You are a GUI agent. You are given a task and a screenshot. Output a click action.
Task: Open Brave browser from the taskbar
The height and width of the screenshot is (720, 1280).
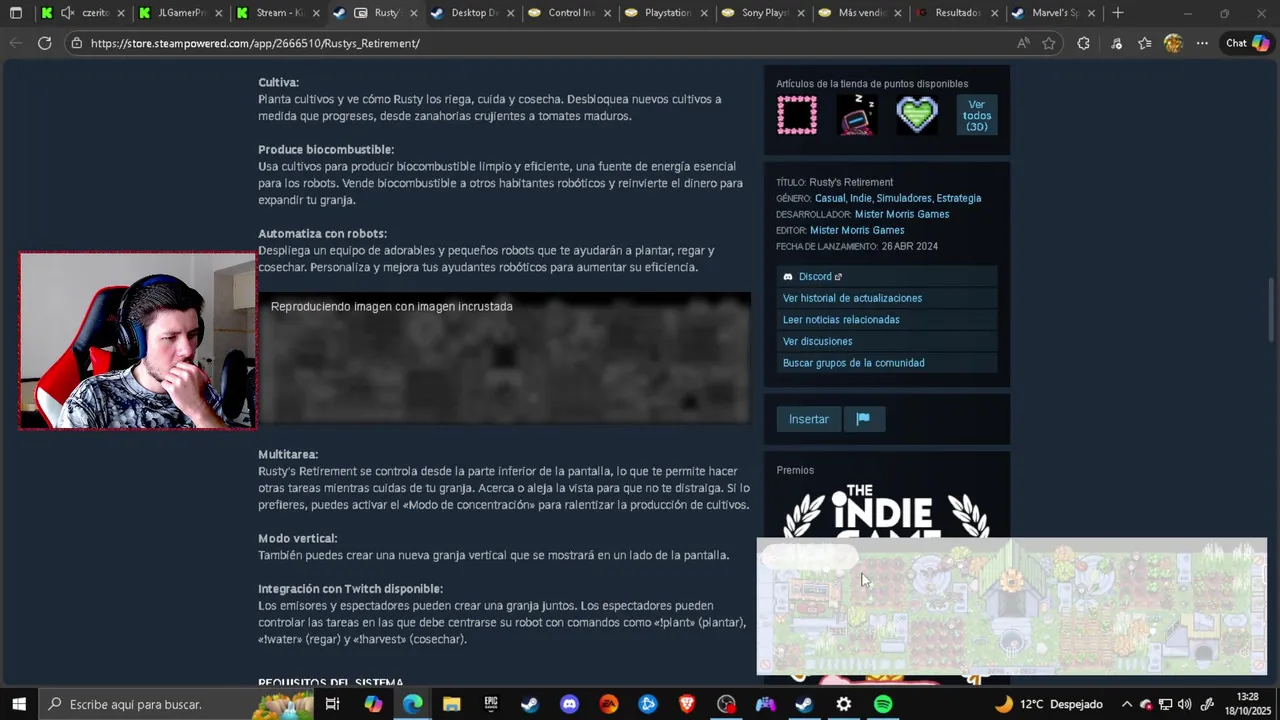click(x=687, y=704)
